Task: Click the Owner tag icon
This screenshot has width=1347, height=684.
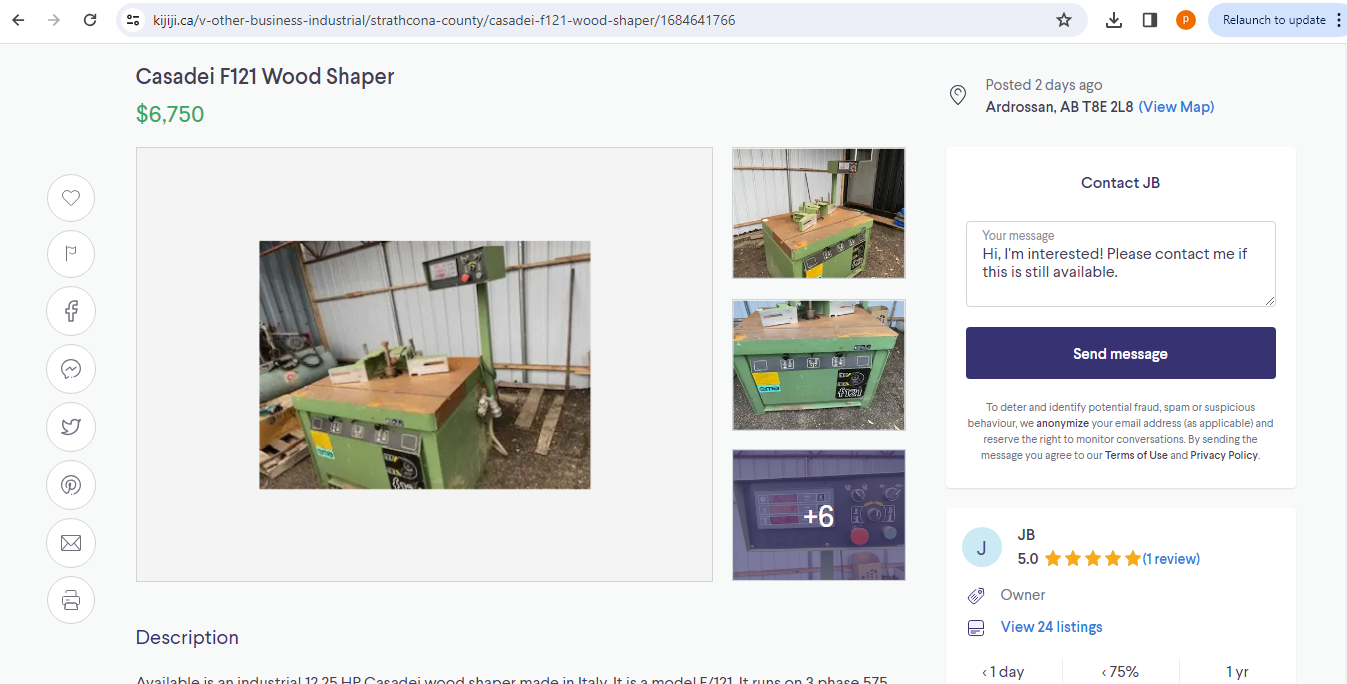Action: (x=976, y=595)
